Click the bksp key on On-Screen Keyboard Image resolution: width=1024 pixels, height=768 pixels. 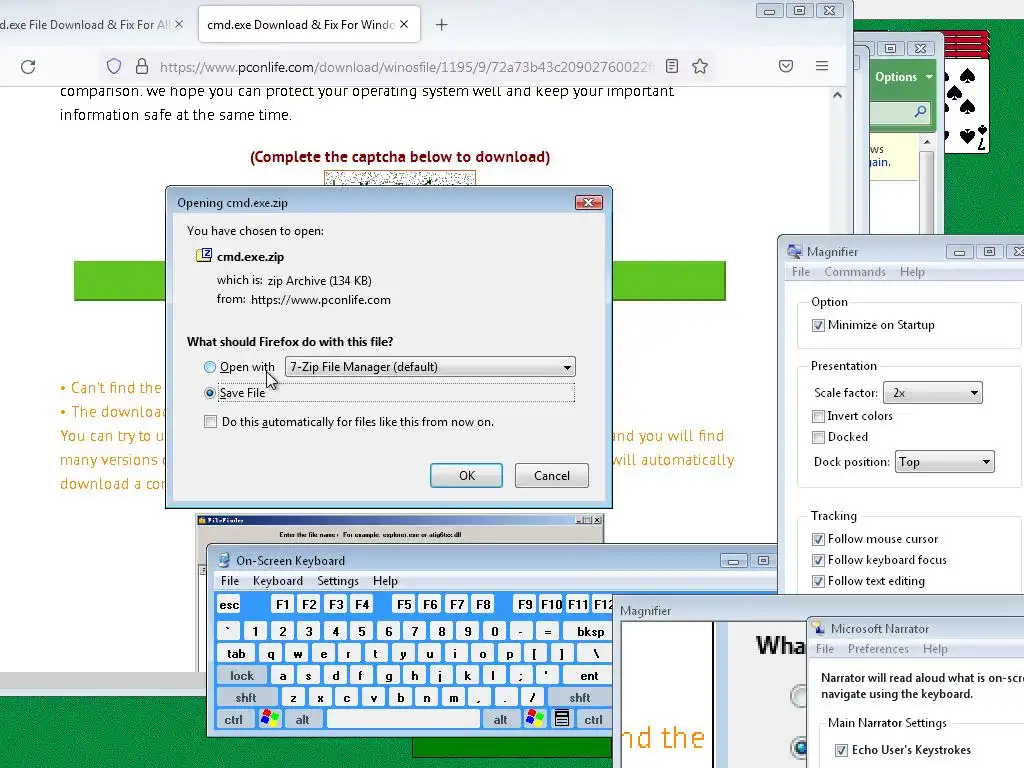[590, 632]
